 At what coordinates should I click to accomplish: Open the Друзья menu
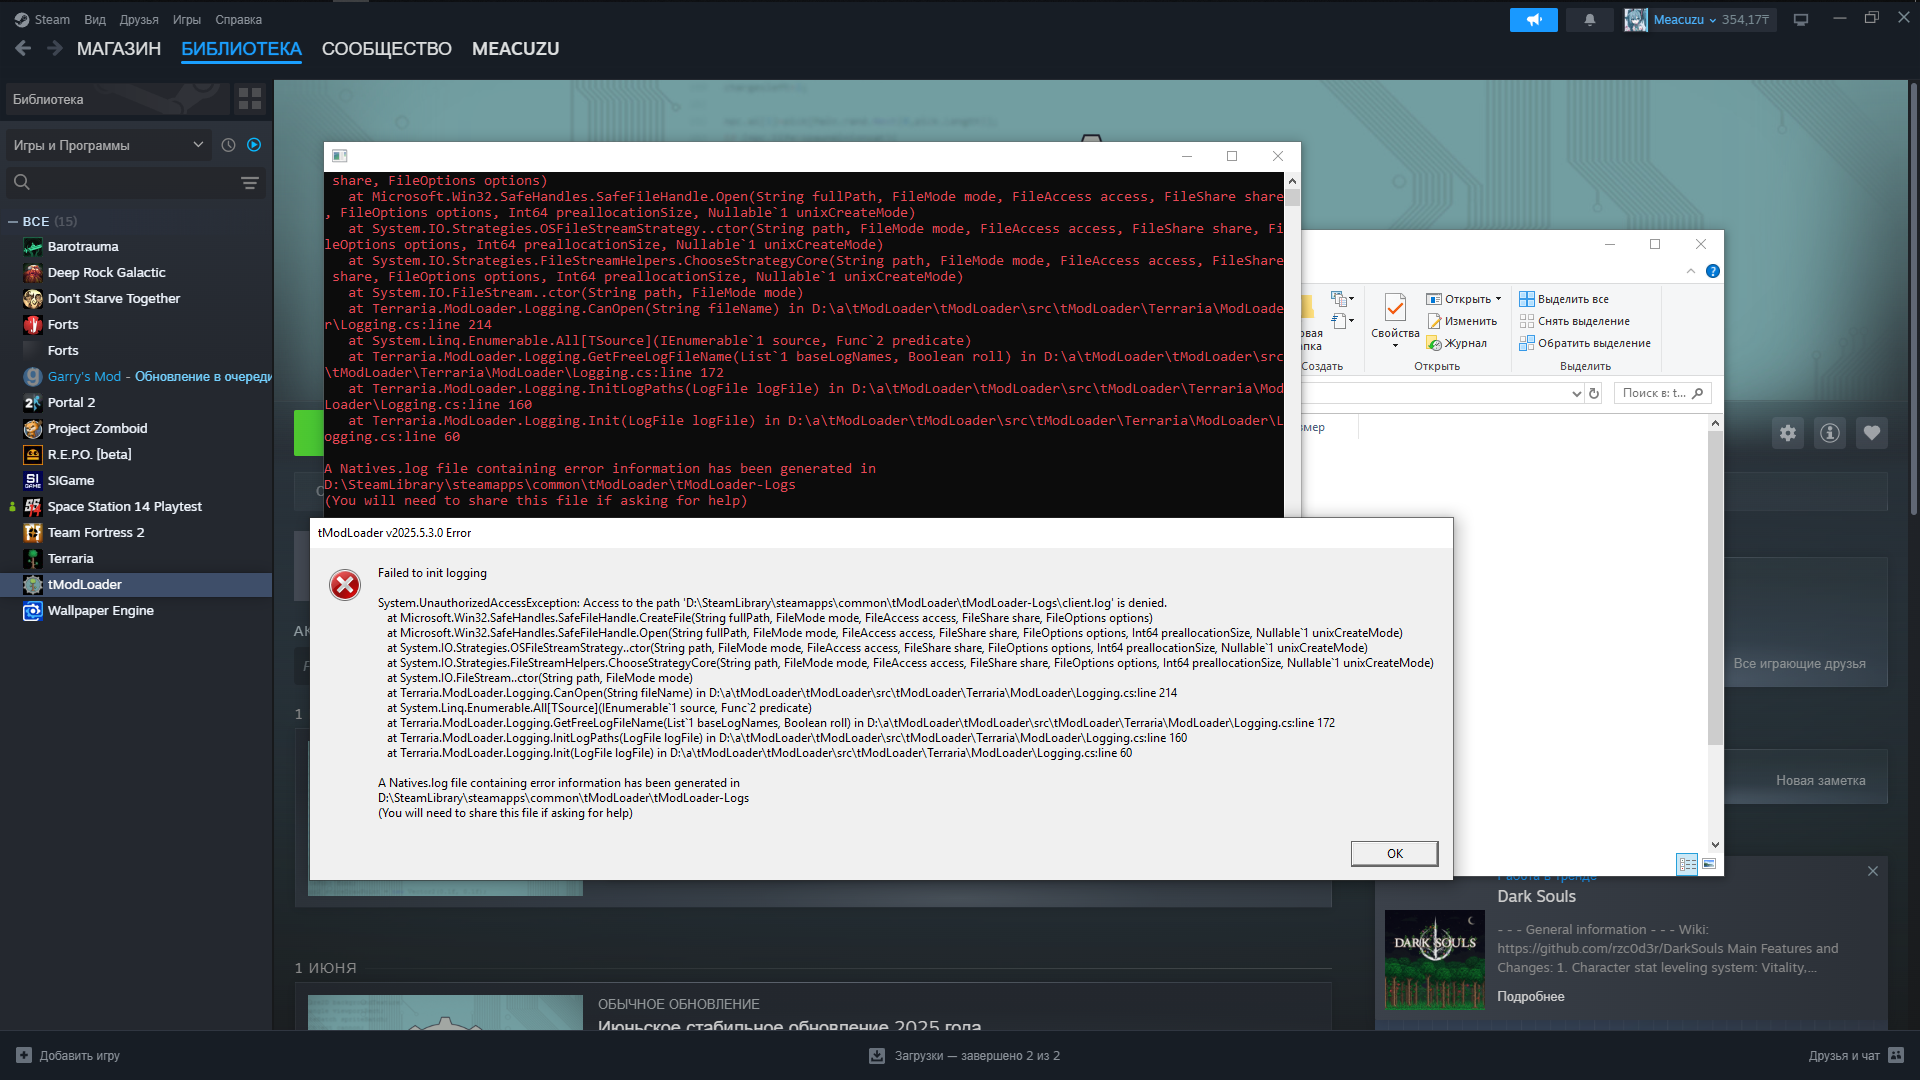tap(139, 19)
